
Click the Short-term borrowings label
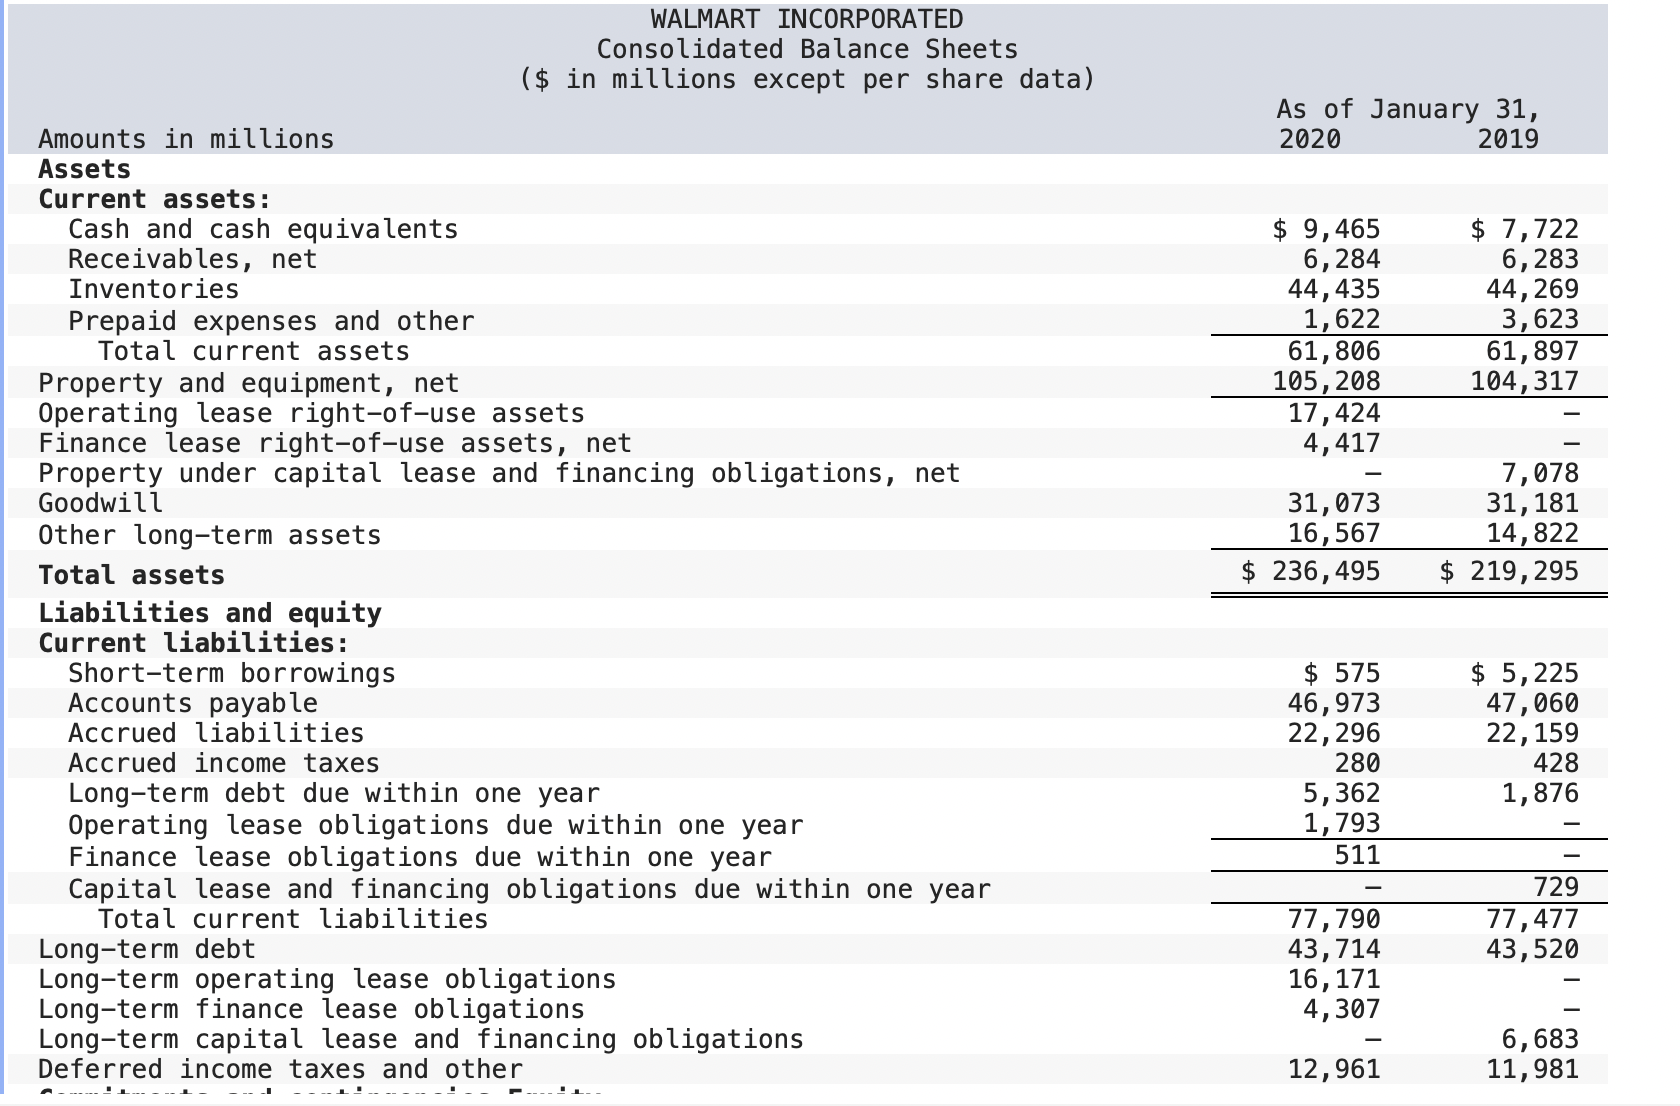pyautogui.click(x=231, y=673)
